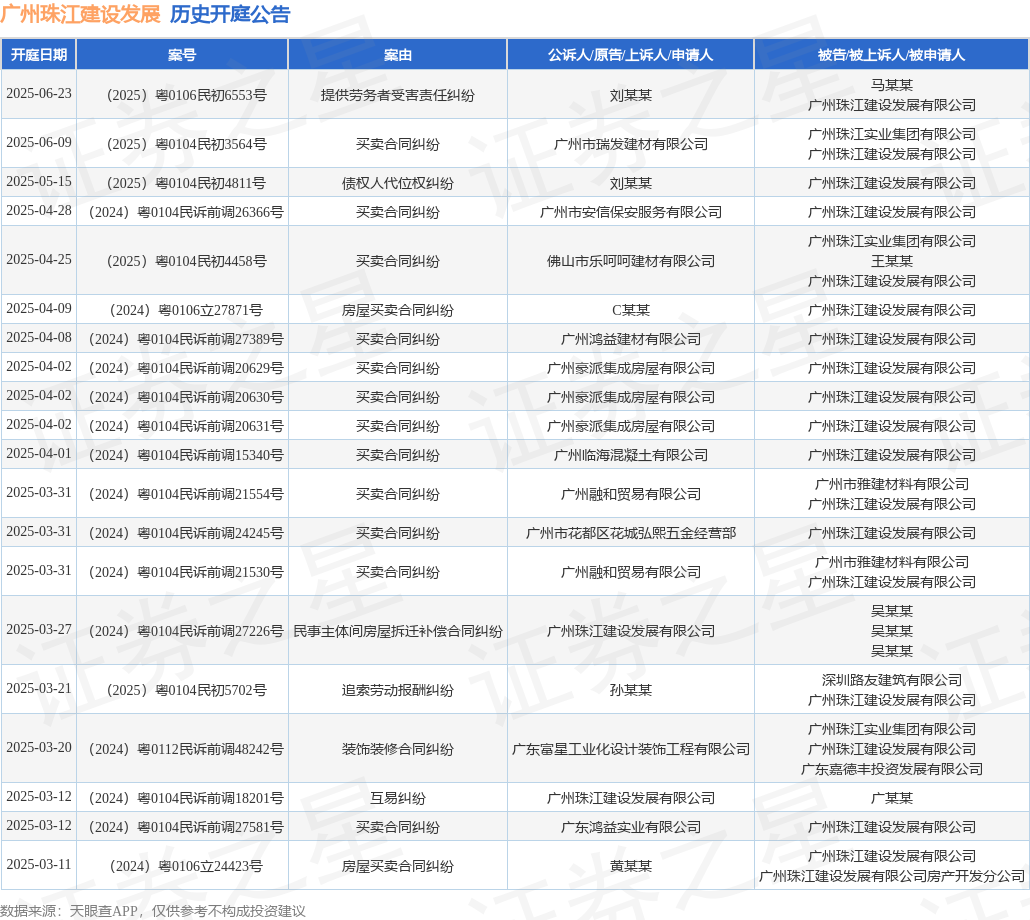This screenshot has height=920, width=1030.
Task: Click cause 装饰装修合同纠纷
Action: 397,749
